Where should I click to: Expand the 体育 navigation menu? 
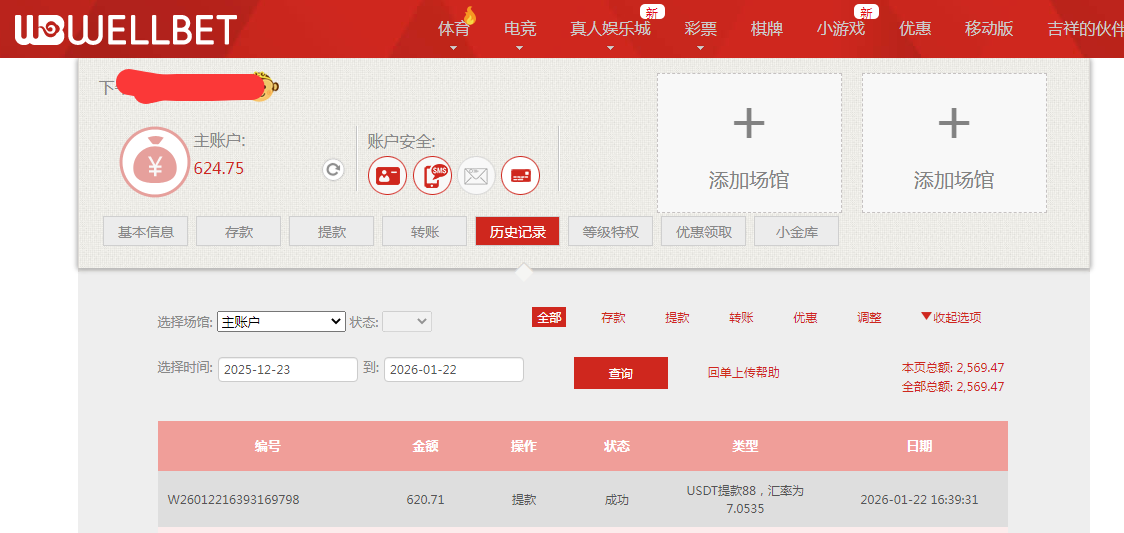(x=453, y=29)
